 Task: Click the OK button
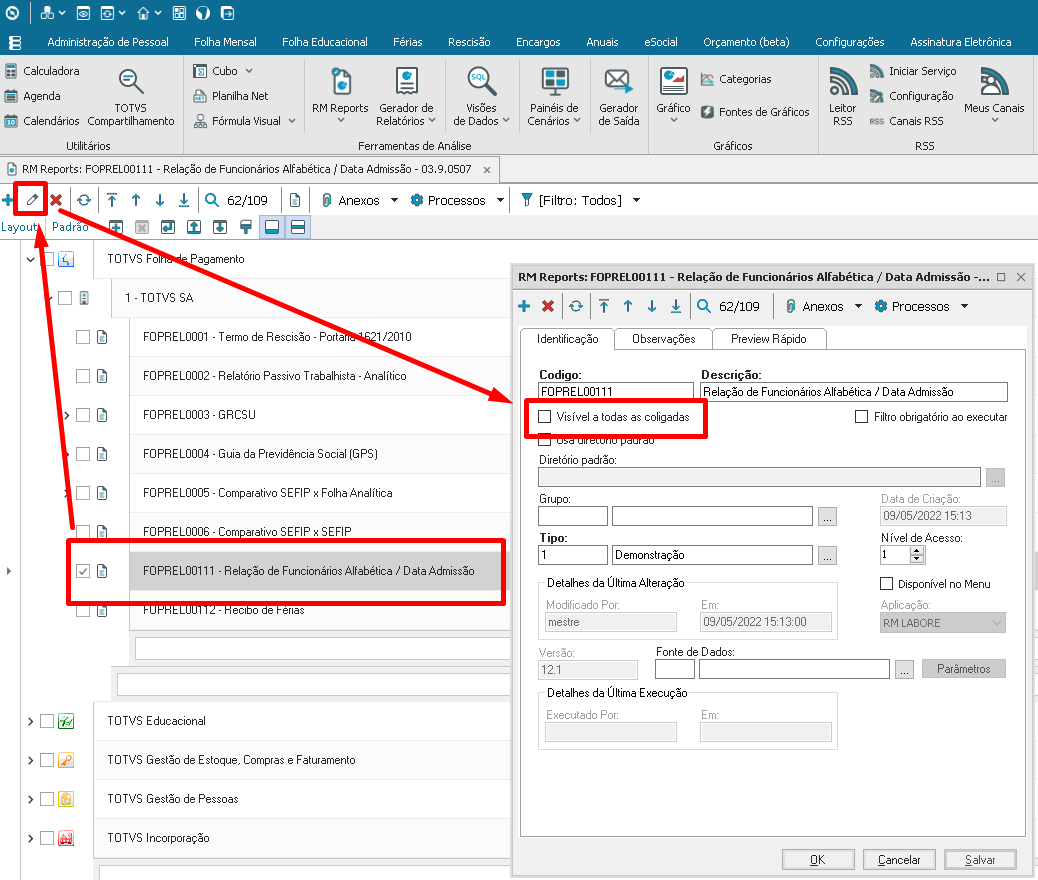[x=818, y=859]
